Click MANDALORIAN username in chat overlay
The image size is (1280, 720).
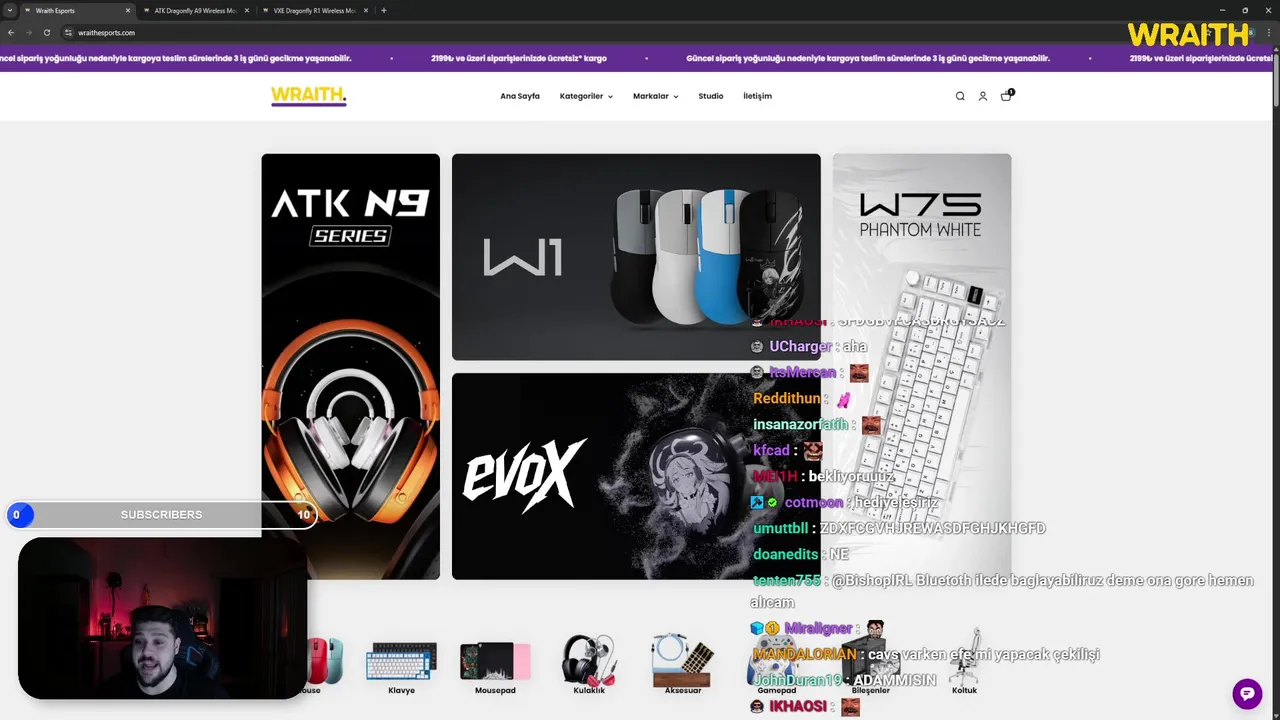tap(805, 654)
